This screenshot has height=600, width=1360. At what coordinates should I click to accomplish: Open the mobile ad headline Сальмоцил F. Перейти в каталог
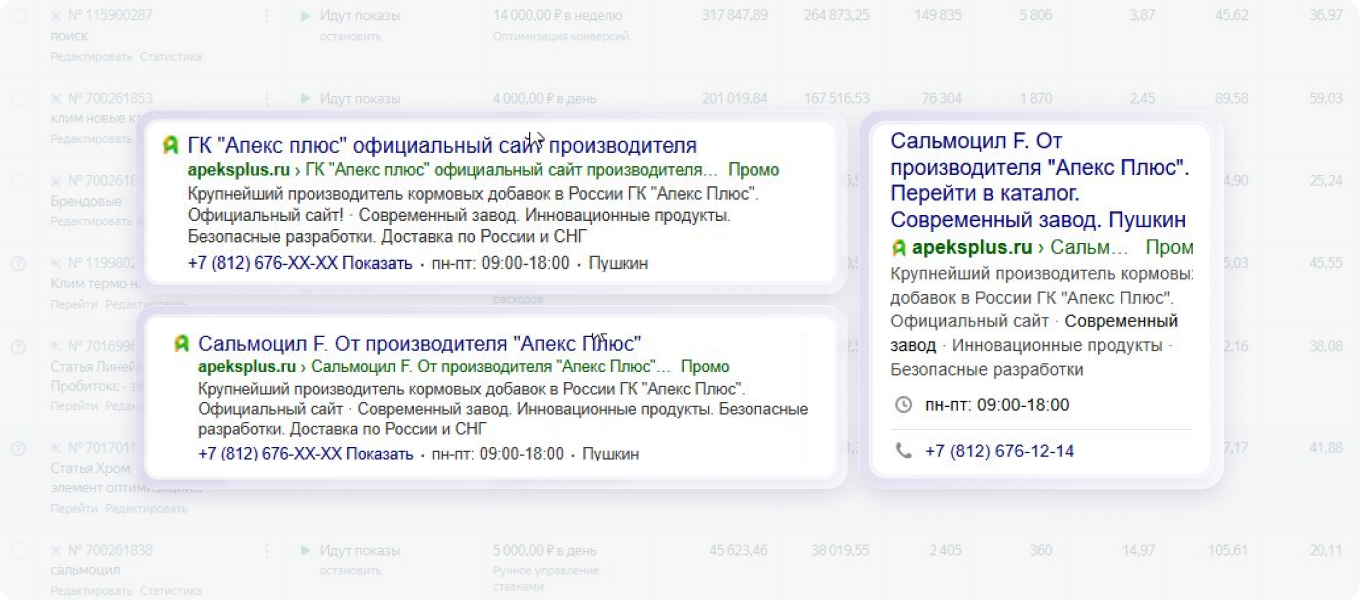point(1039,180)
